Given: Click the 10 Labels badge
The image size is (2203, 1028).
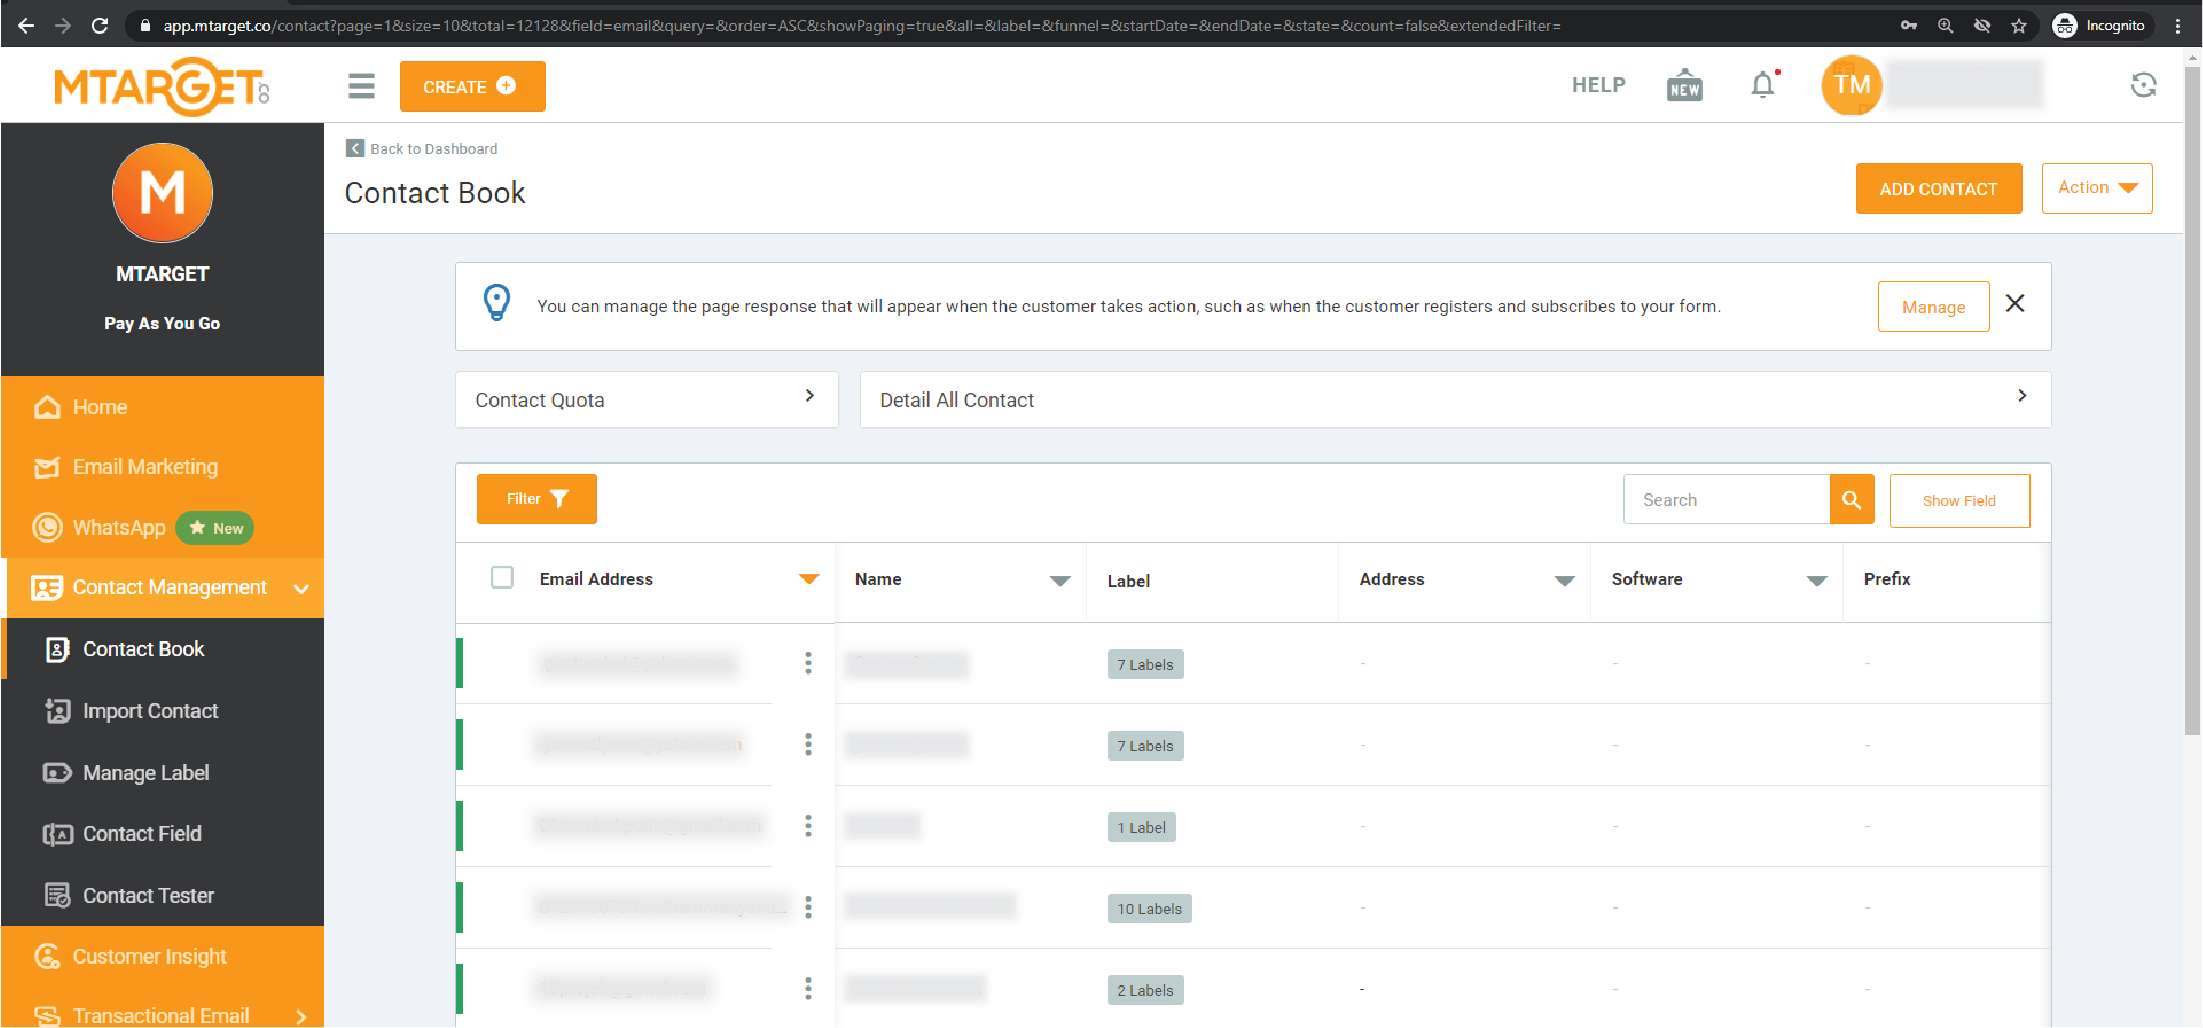Looking at the screenshot, I should tap(1149, 908).
